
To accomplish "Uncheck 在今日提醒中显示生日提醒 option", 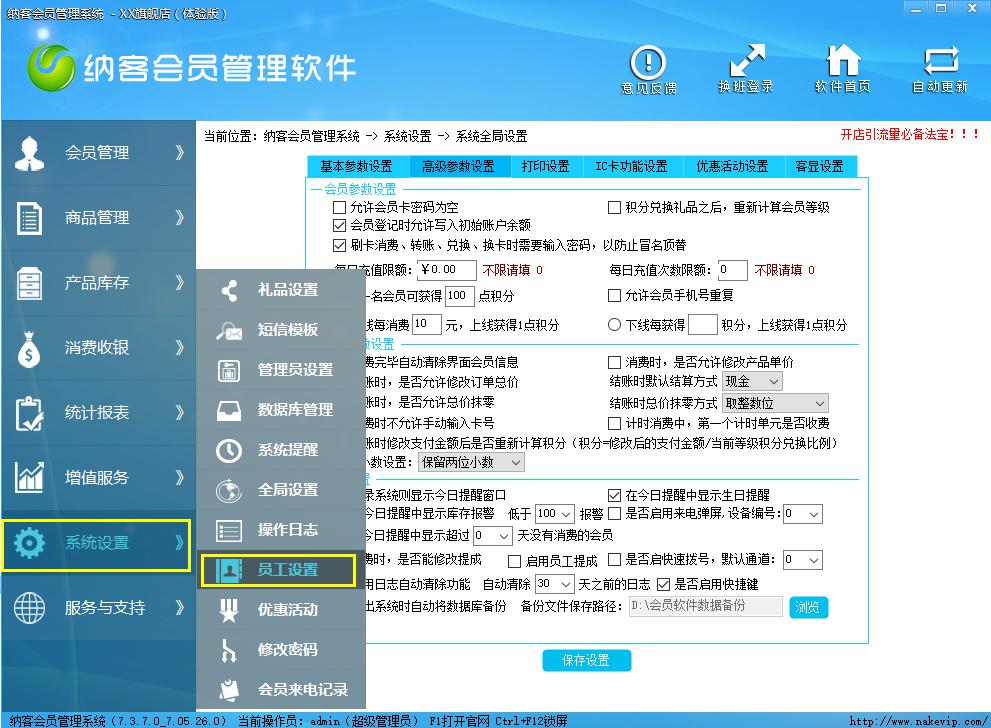I will point(615,495).
